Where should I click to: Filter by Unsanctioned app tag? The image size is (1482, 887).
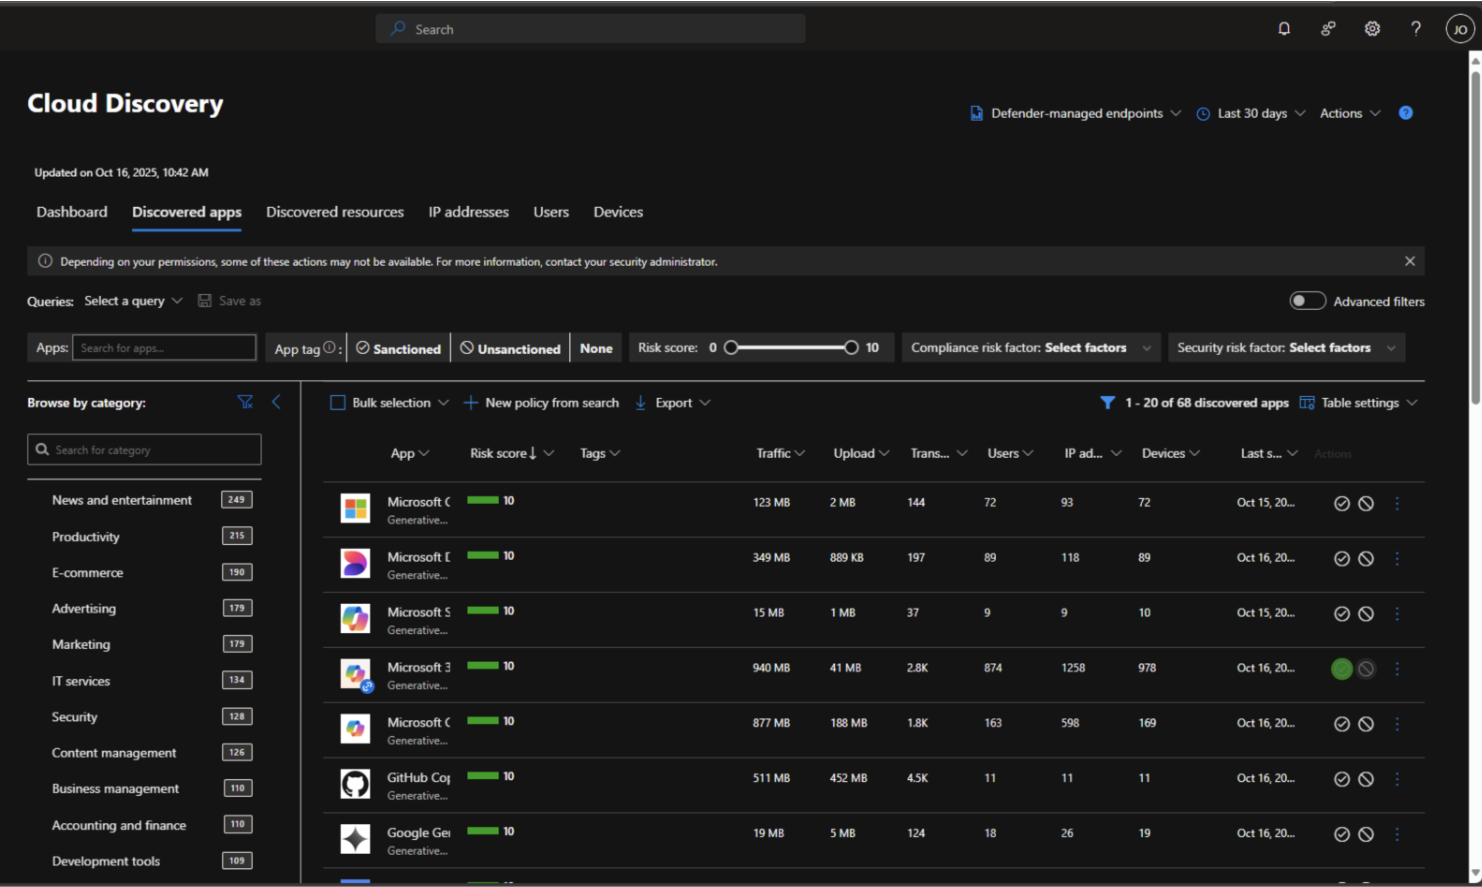(x=510, y=348)
